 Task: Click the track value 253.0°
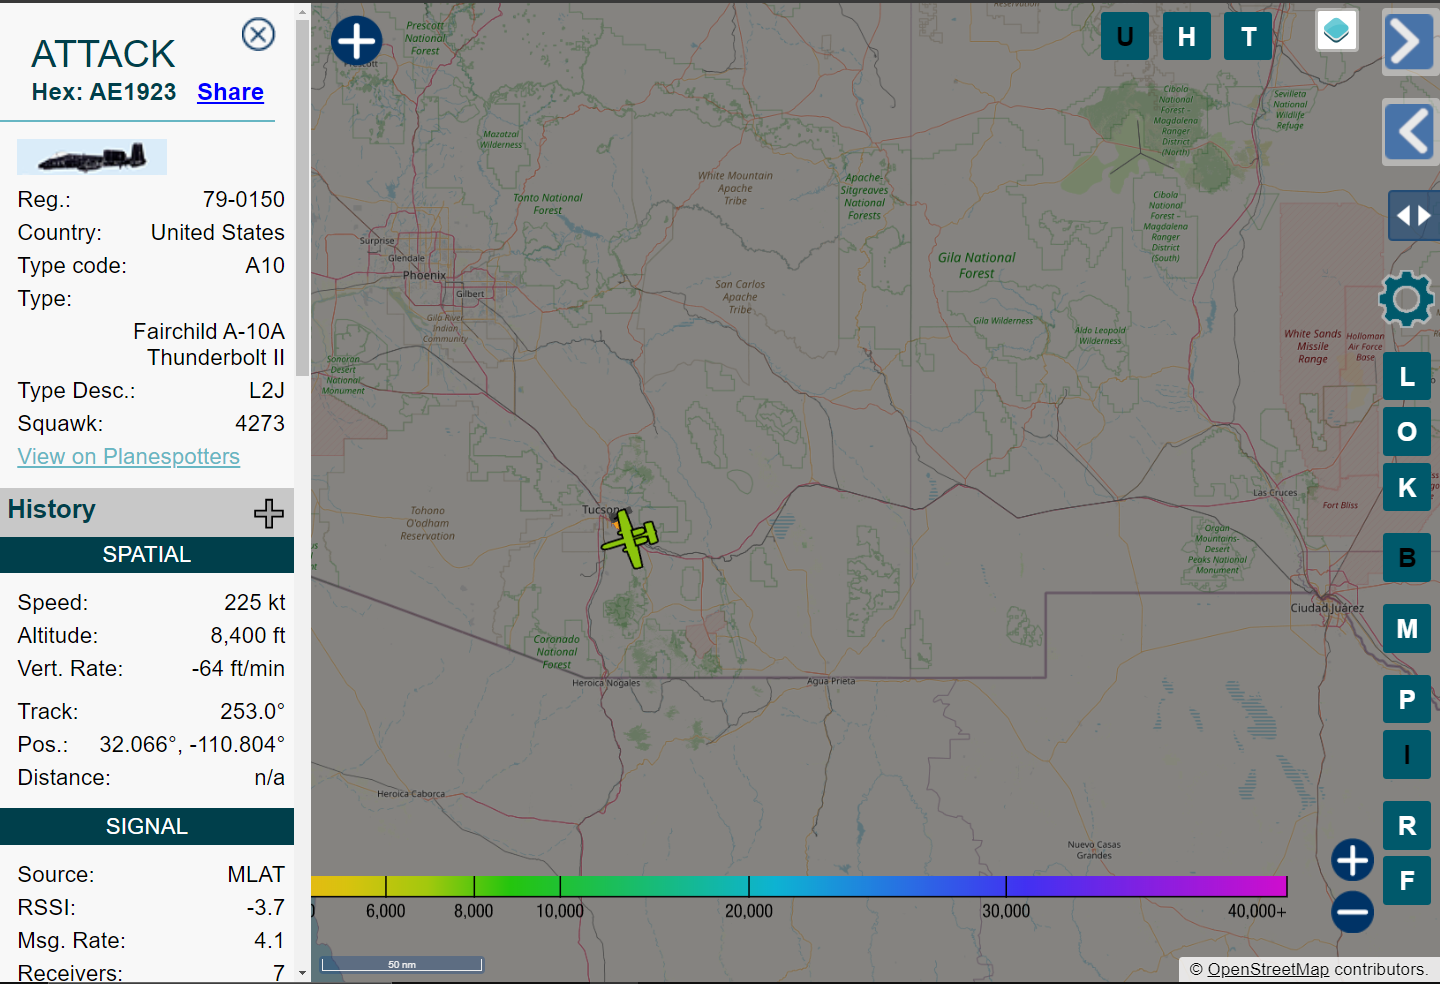pos(253,712)
